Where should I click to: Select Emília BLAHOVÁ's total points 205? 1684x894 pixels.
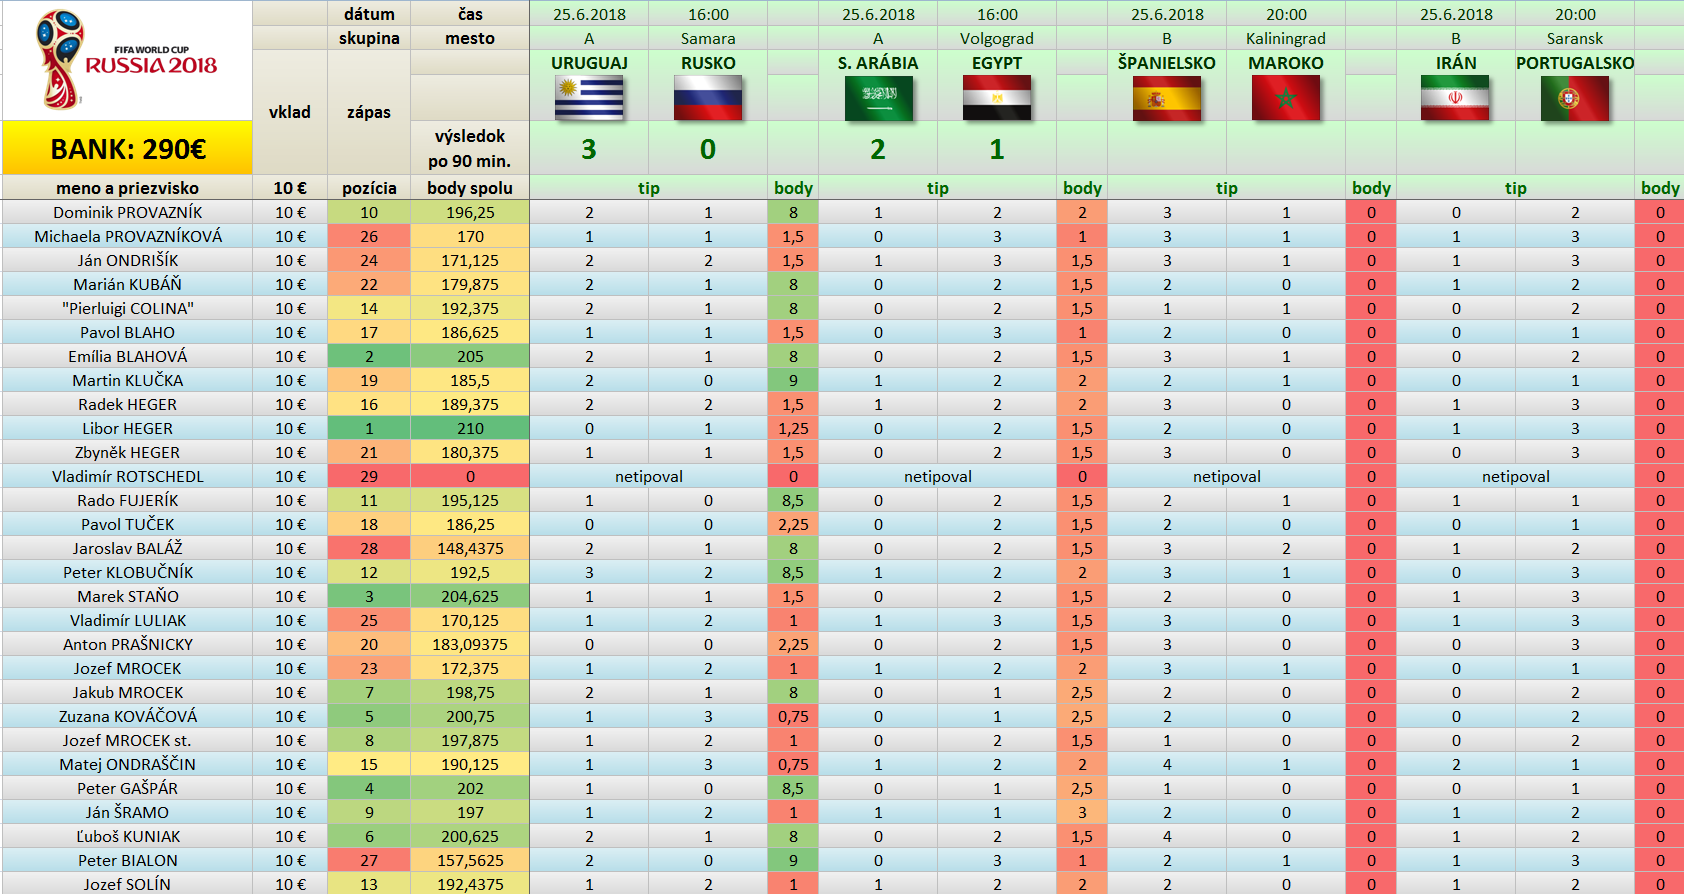click(470, 356)
